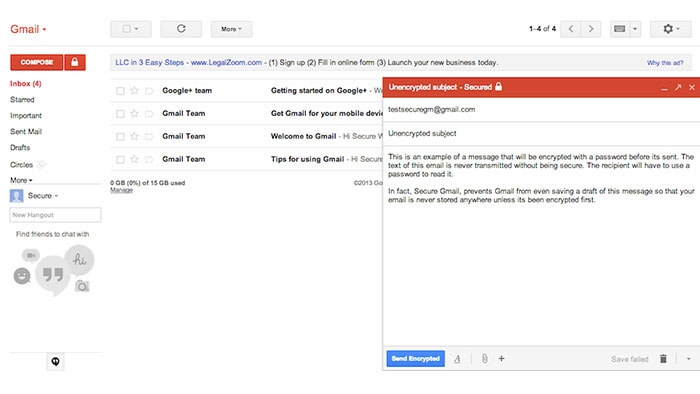Minimize the compose window
The image size is (700, 394).
[664, 88]
